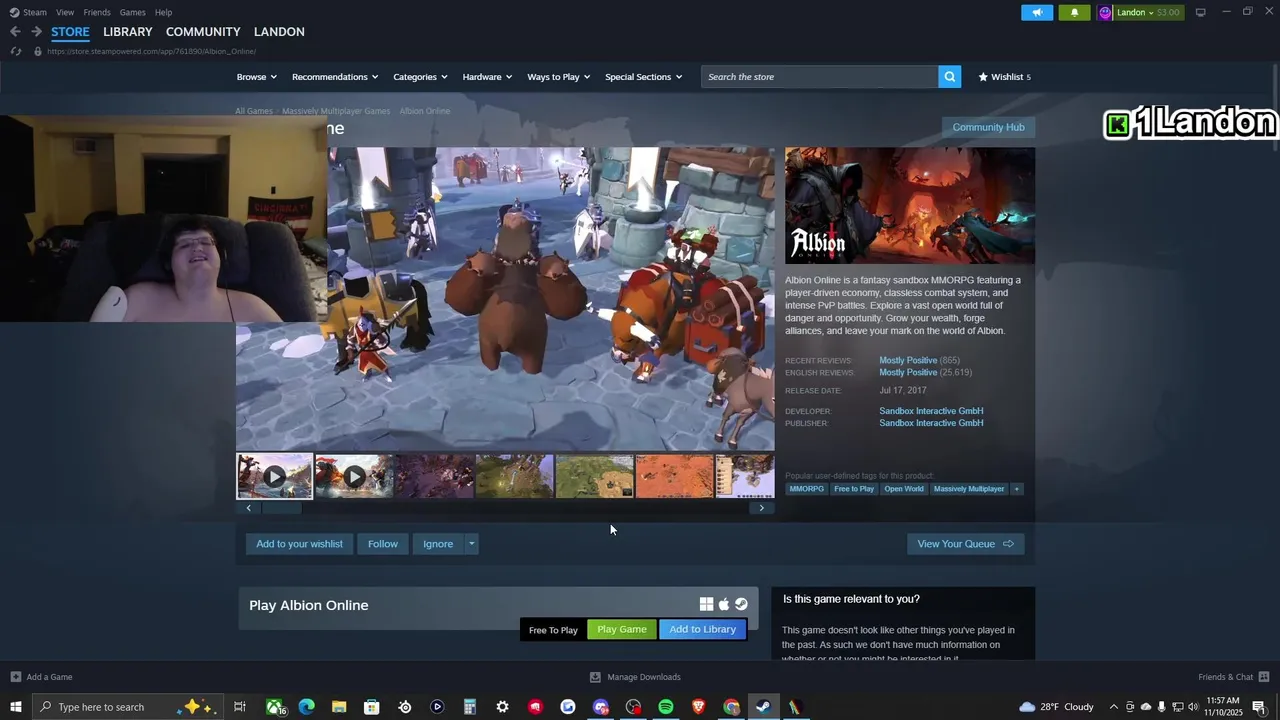Open Wishlist link with star
The image size is (1280, 720).
coord(1004,77)
